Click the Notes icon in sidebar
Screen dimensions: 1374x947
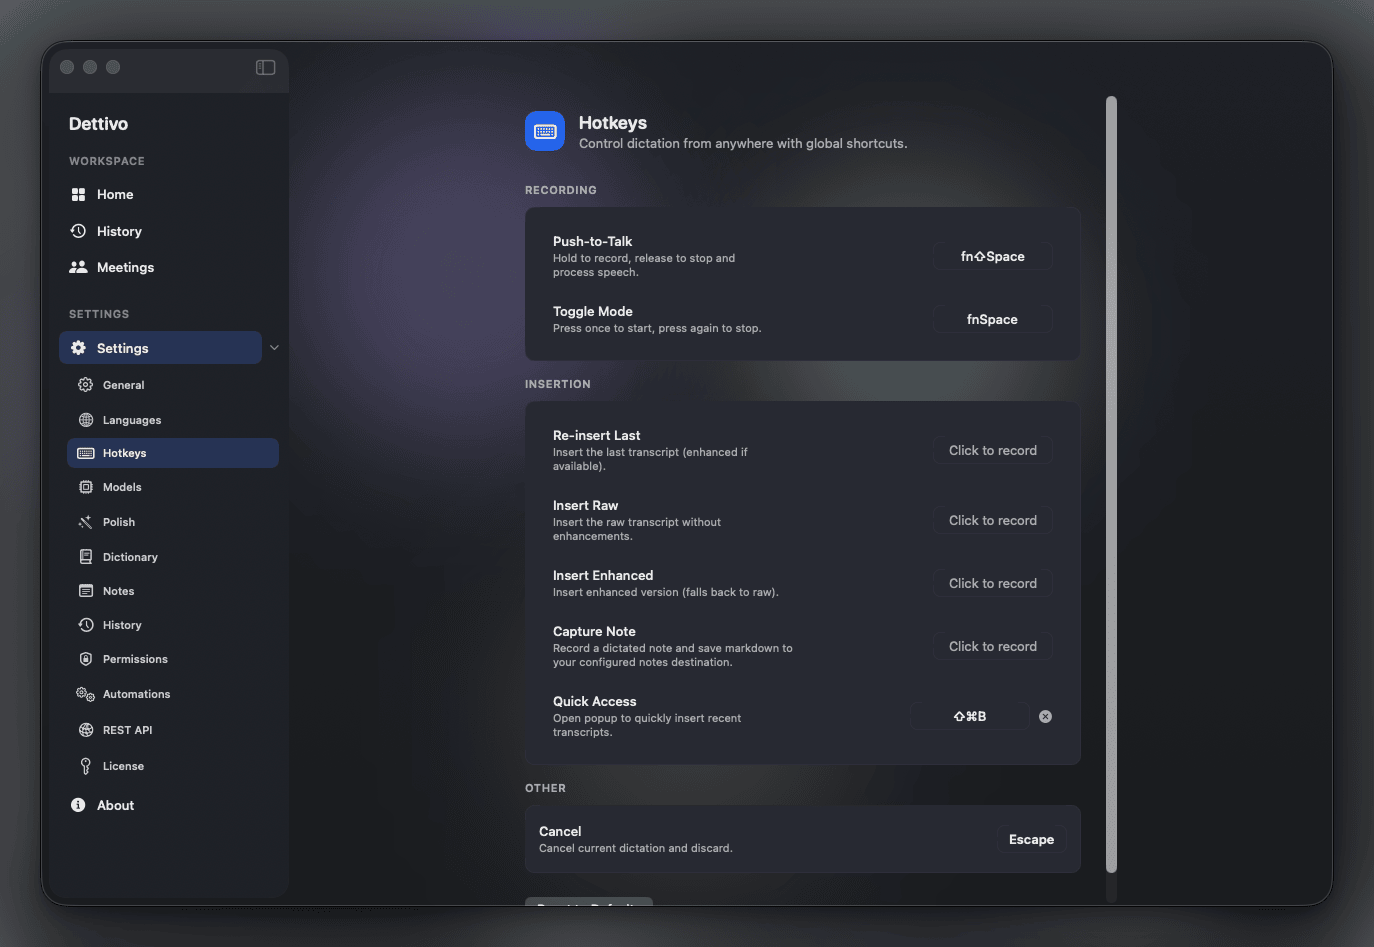(86, 591)
